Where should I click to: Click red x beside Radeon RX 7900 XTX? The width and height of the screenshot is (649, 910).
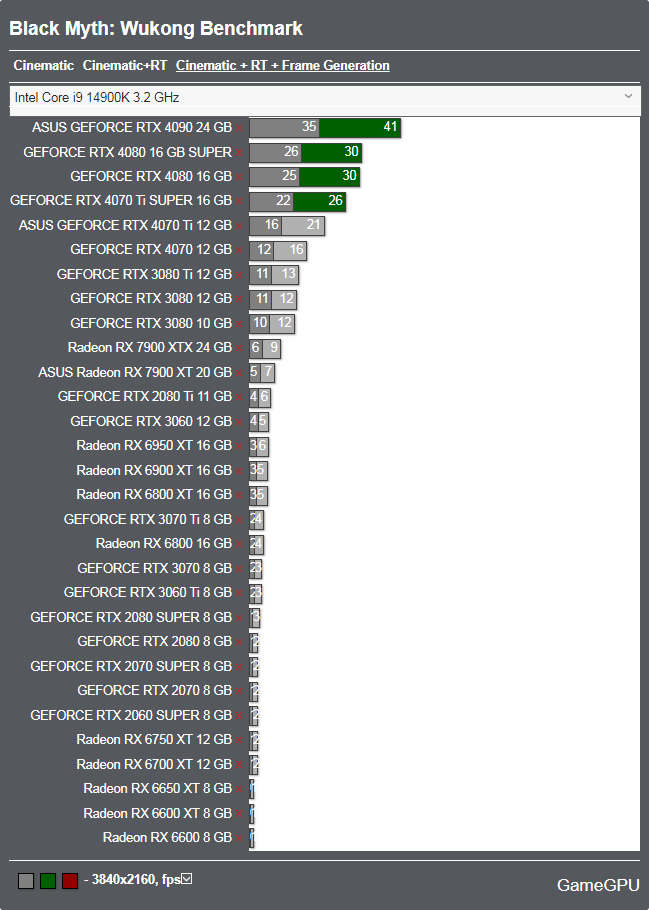pyautogui.click(x=239, y=349)
